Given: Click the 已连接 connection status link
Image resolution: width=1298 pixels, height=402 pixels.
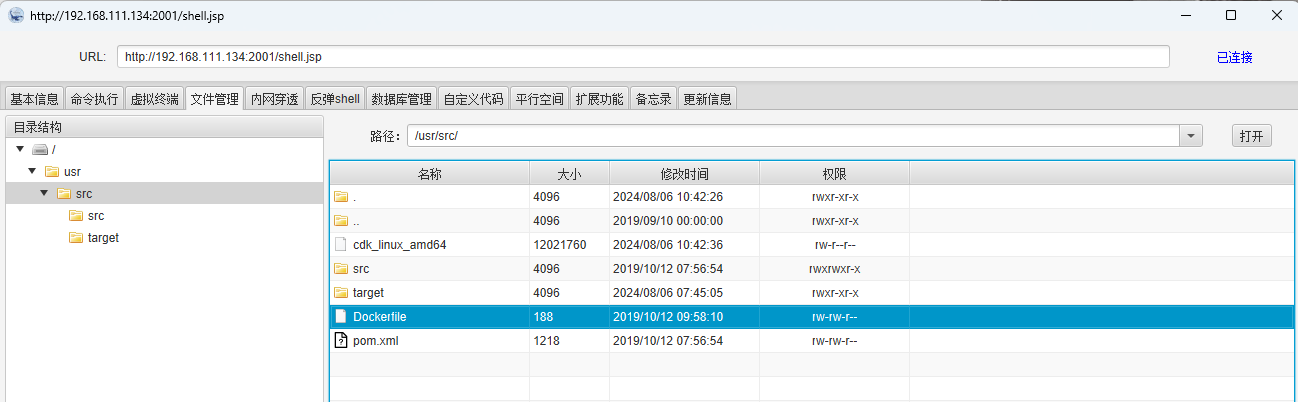Looking at the screenshot, I should pos(1234,58).
